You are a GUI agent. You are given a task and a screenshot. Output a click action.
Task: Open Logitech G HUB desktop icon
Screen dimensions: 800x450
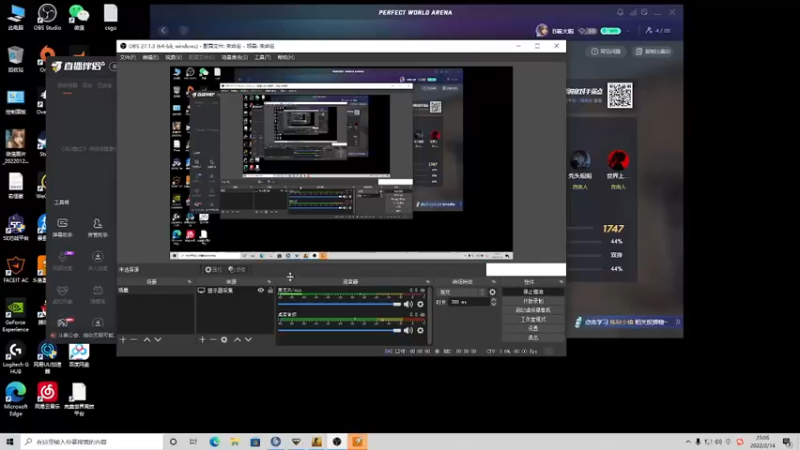[x=15, y=358]
